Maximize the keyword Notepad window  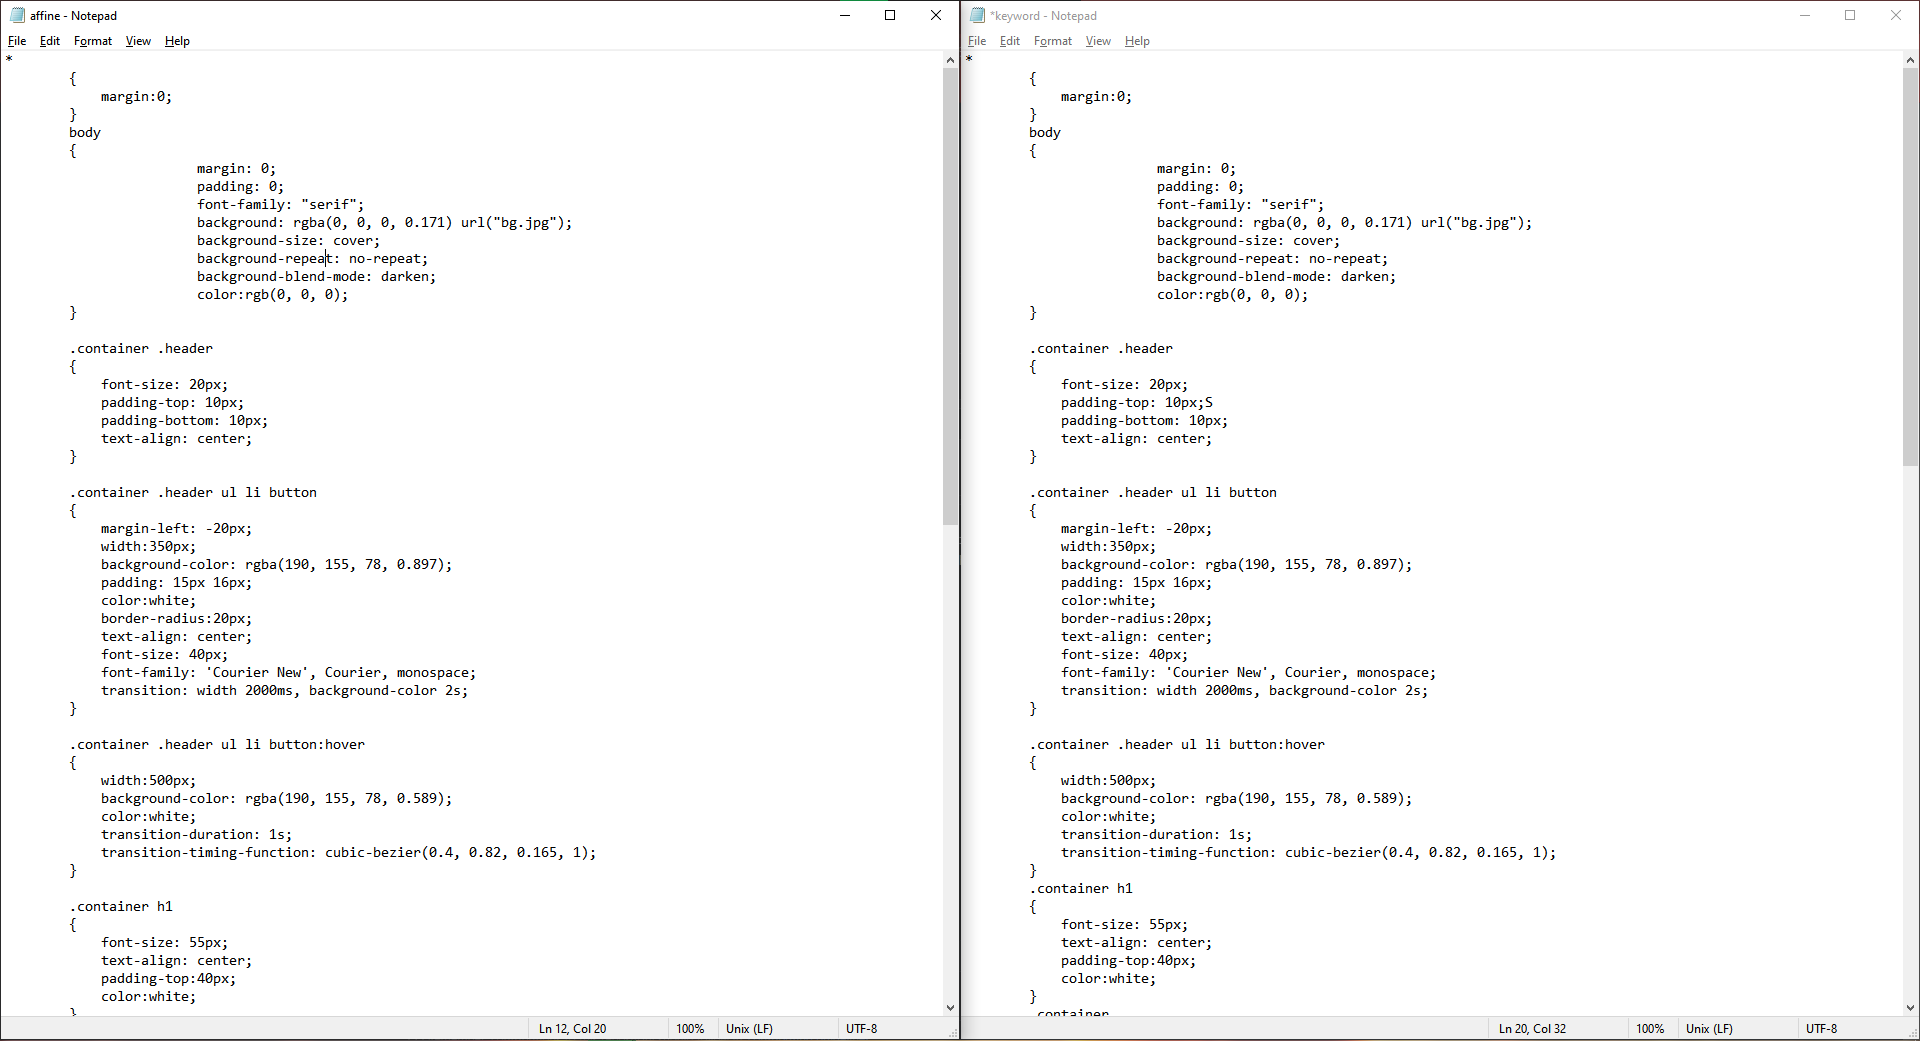1850,15
